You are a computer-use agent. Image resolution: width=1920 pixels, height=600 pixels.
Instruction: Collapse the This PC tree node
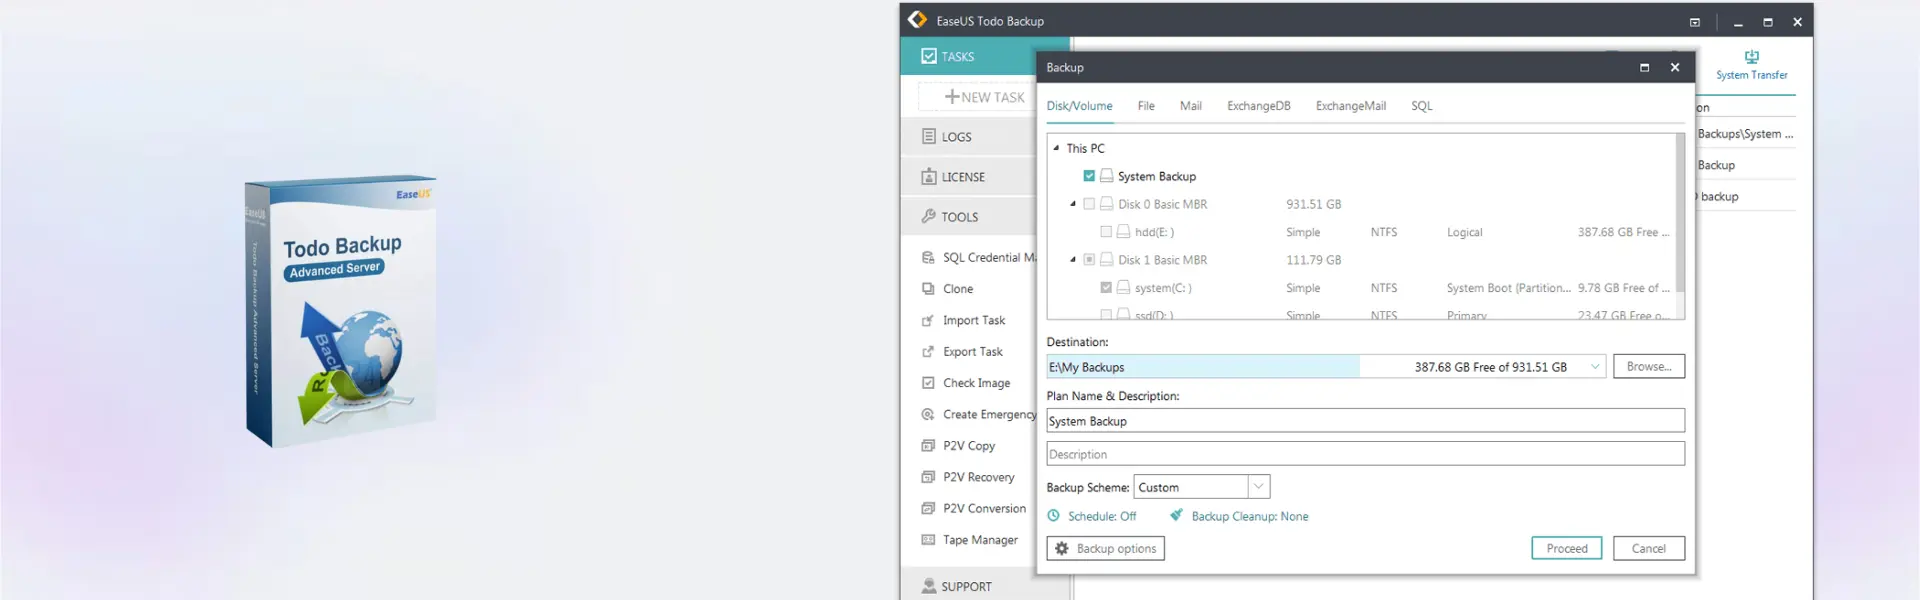pyautogui.click(x=1056, y=148)
